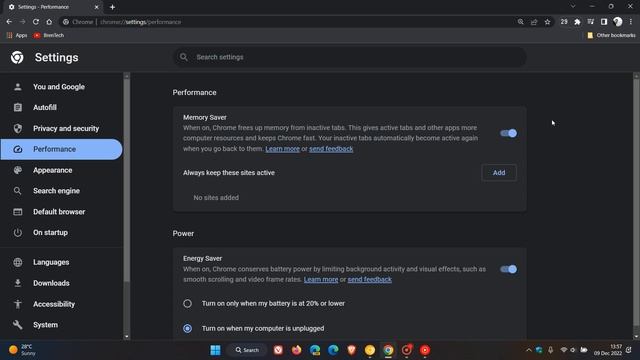Open Energy Saver Learn more link
Viewport: 640px width, 360px height.
(x=321, y=280)
